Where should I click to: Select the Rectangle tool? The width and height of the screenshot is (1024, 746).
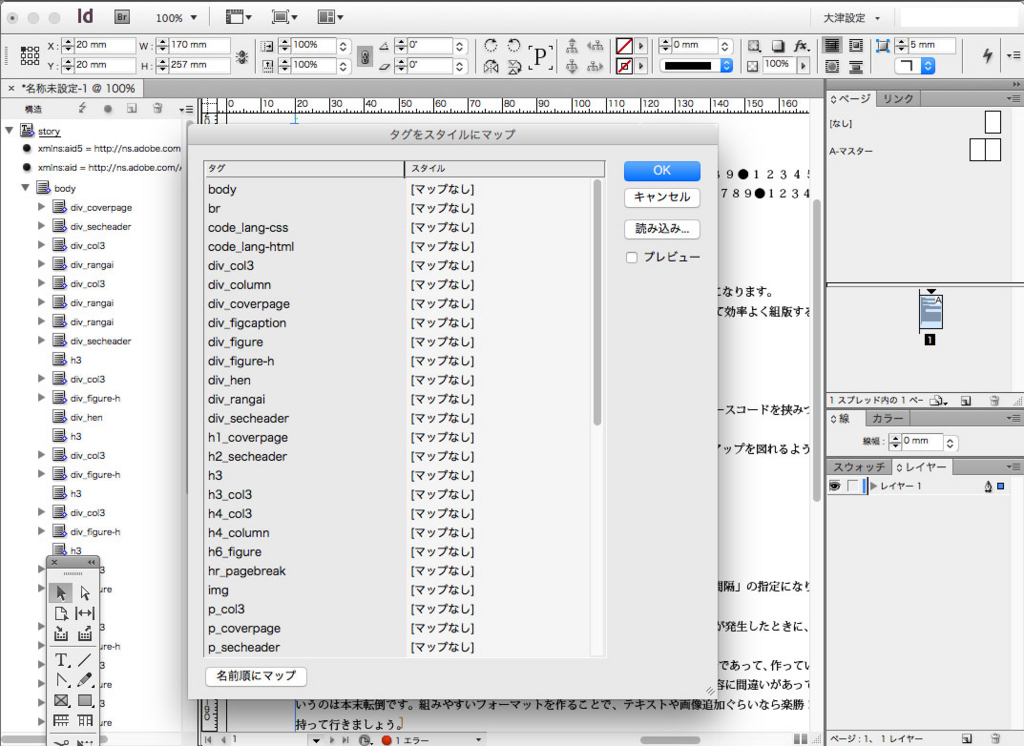tap(85, 700)
